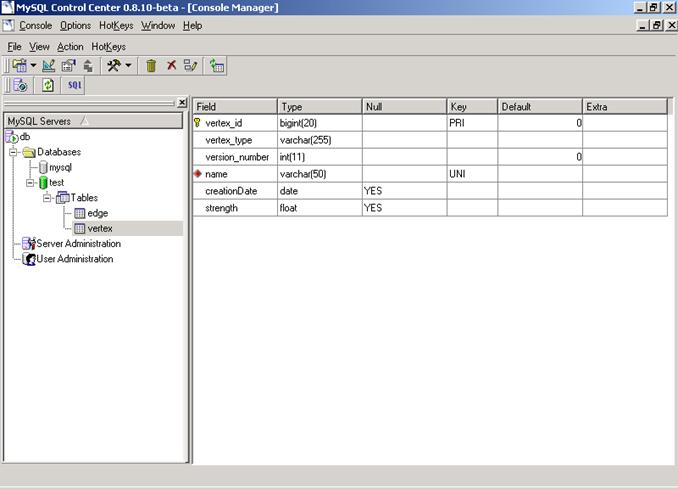Click the trash can empty table icon
The width and height of the screenshot is (678, 489).
151,66
